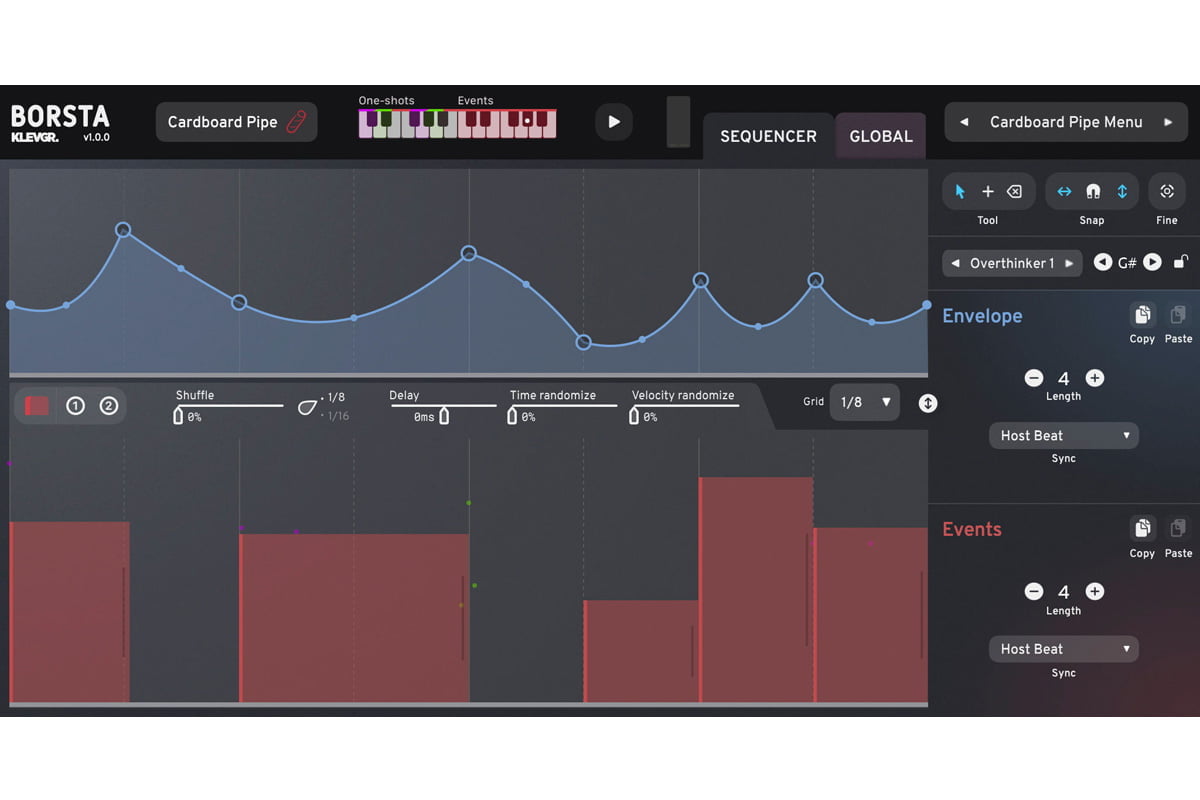Click the Time randomize slider handle
Viewport: 1200px width, 800px height.
click(x=513, y=415)
